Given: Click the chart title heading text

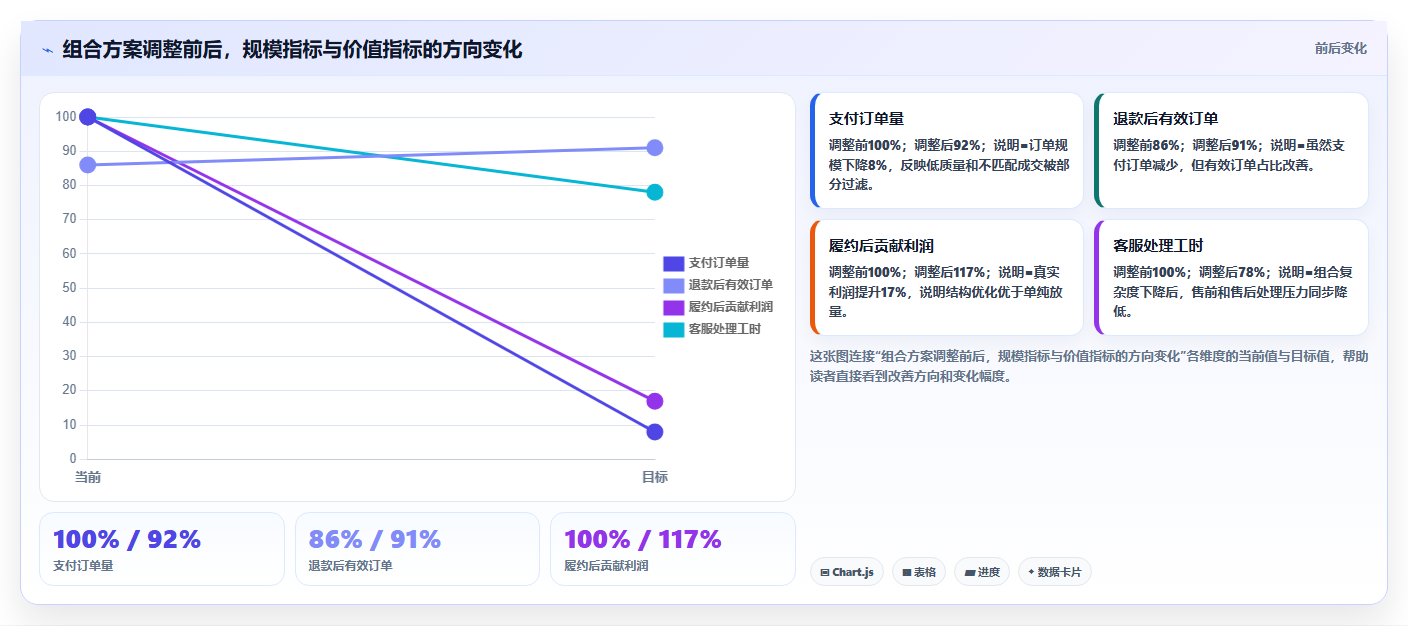Looking at the screenshot, I should (292, 50).
